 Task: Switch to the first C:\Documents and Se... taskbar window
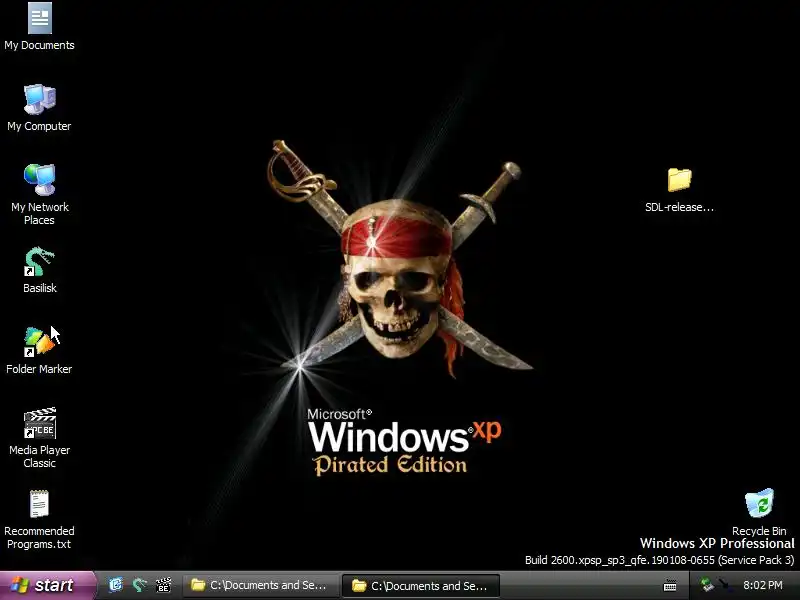(261, 585)
